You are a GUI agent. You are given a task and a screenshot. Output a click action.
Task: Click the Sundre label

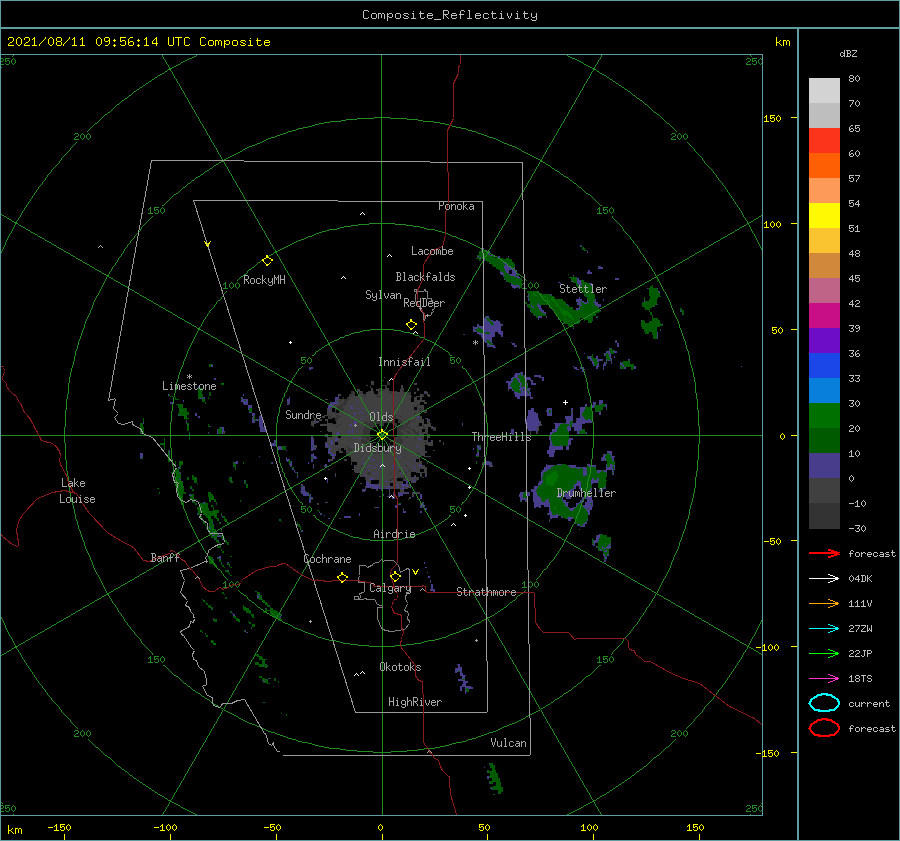tap(303, 415)
